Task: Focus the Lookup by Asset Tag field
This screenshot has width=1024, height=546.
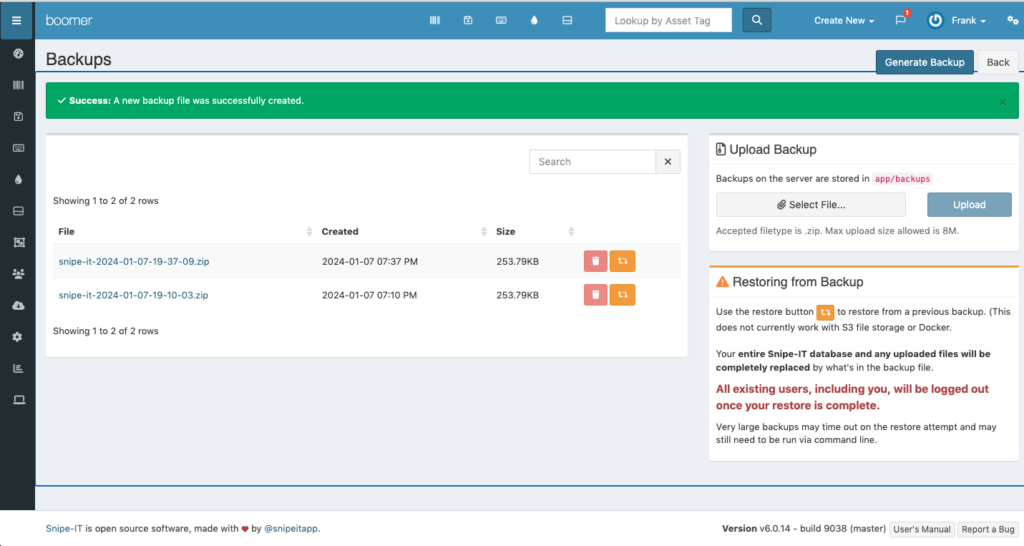Action: click(669, 20)
